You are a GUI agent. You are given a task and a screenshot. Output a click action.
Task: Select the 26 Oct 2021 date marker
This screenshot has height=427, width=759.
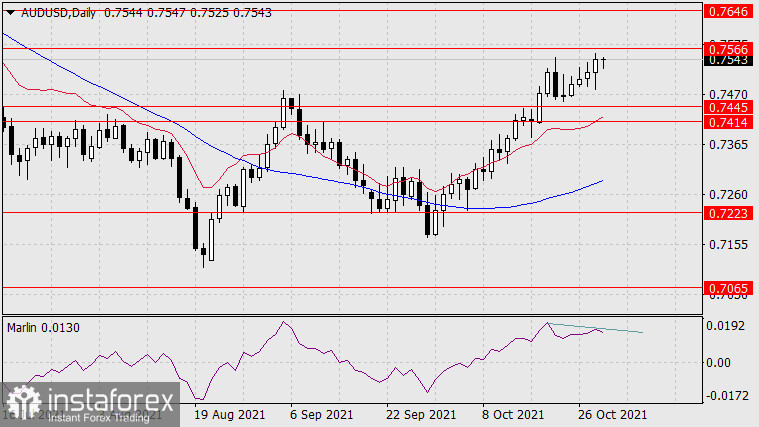(610, 414)
